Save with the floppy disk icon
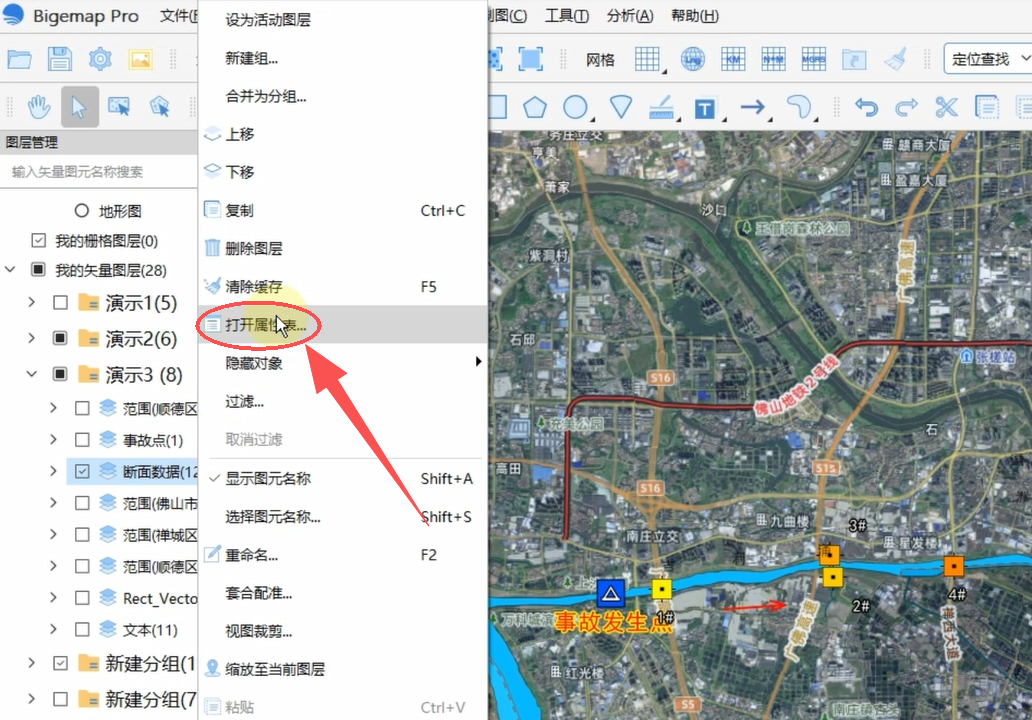 click(60, 59)
